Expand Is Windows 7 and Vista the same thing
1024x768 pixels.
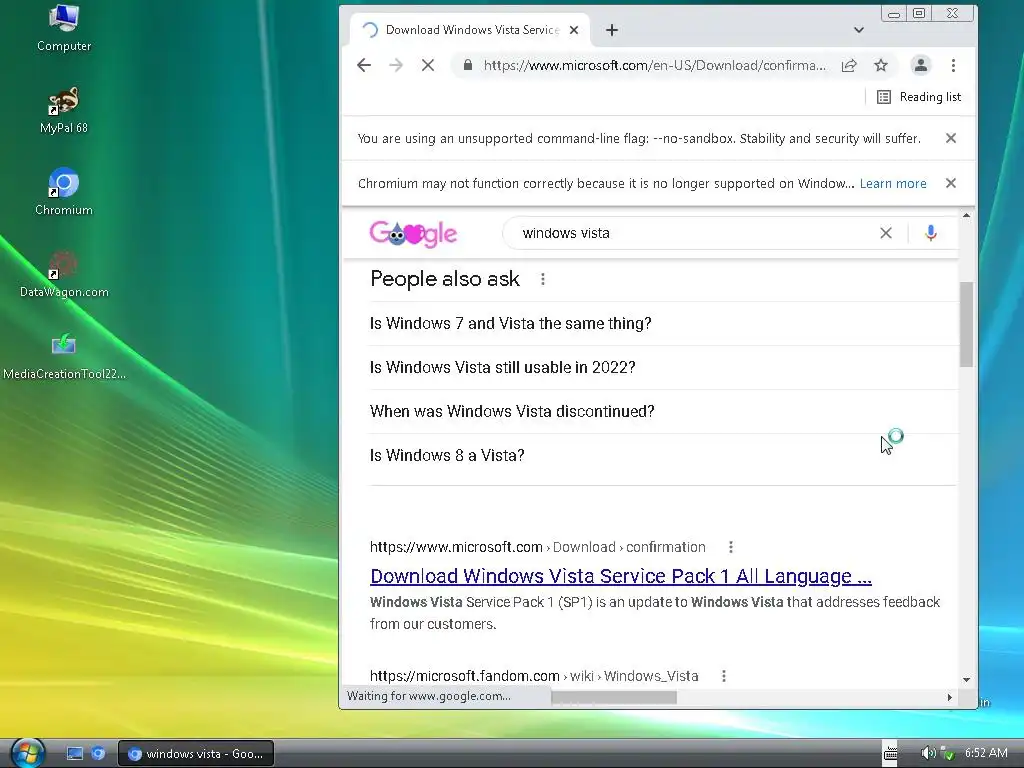coord(664,323)
